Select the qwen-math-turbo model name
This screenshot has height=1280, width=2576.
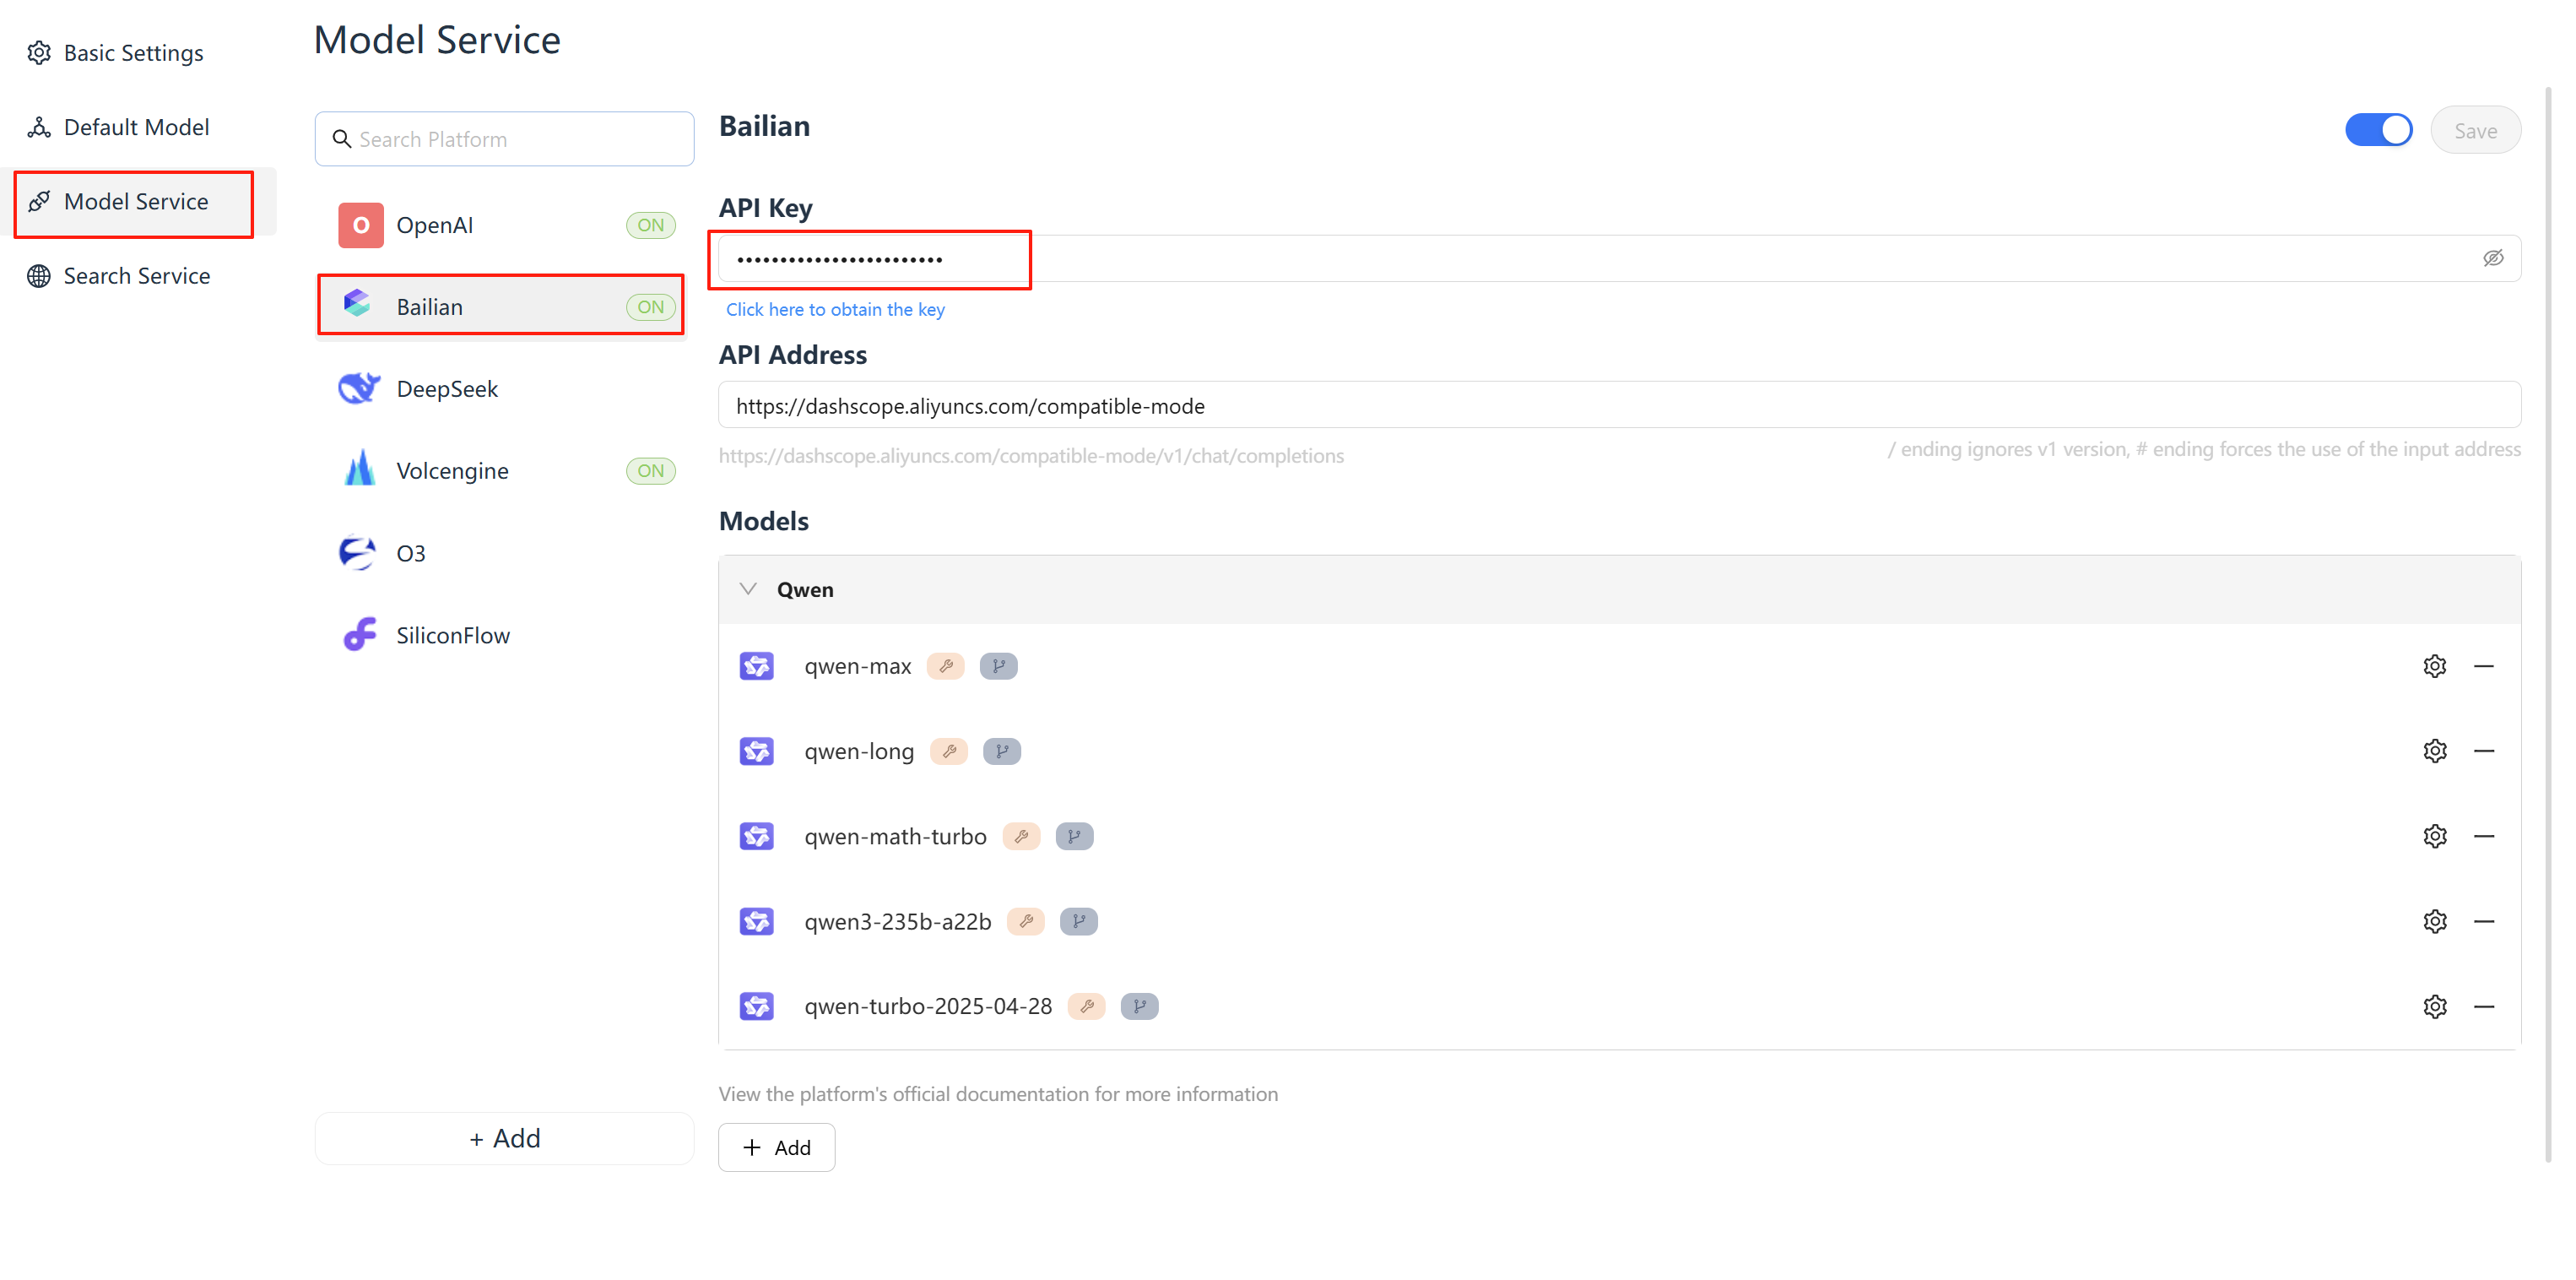tap(895, 836)
